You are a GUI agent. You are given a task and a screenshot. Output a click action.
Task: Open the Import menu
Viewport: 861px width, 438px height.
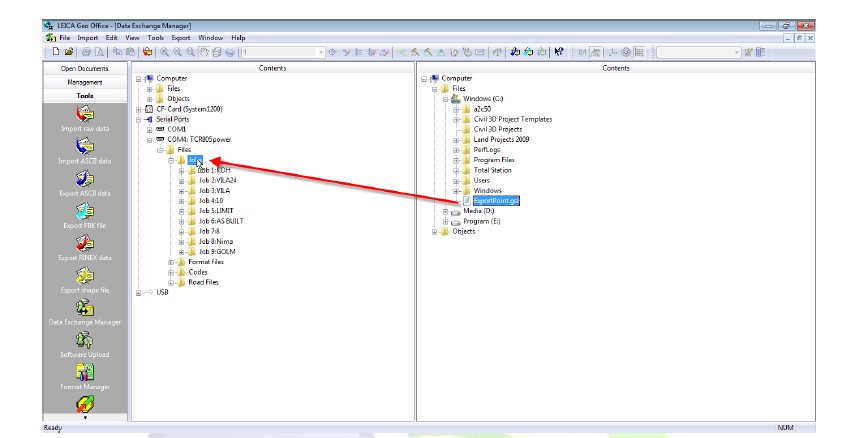[87, 38]
